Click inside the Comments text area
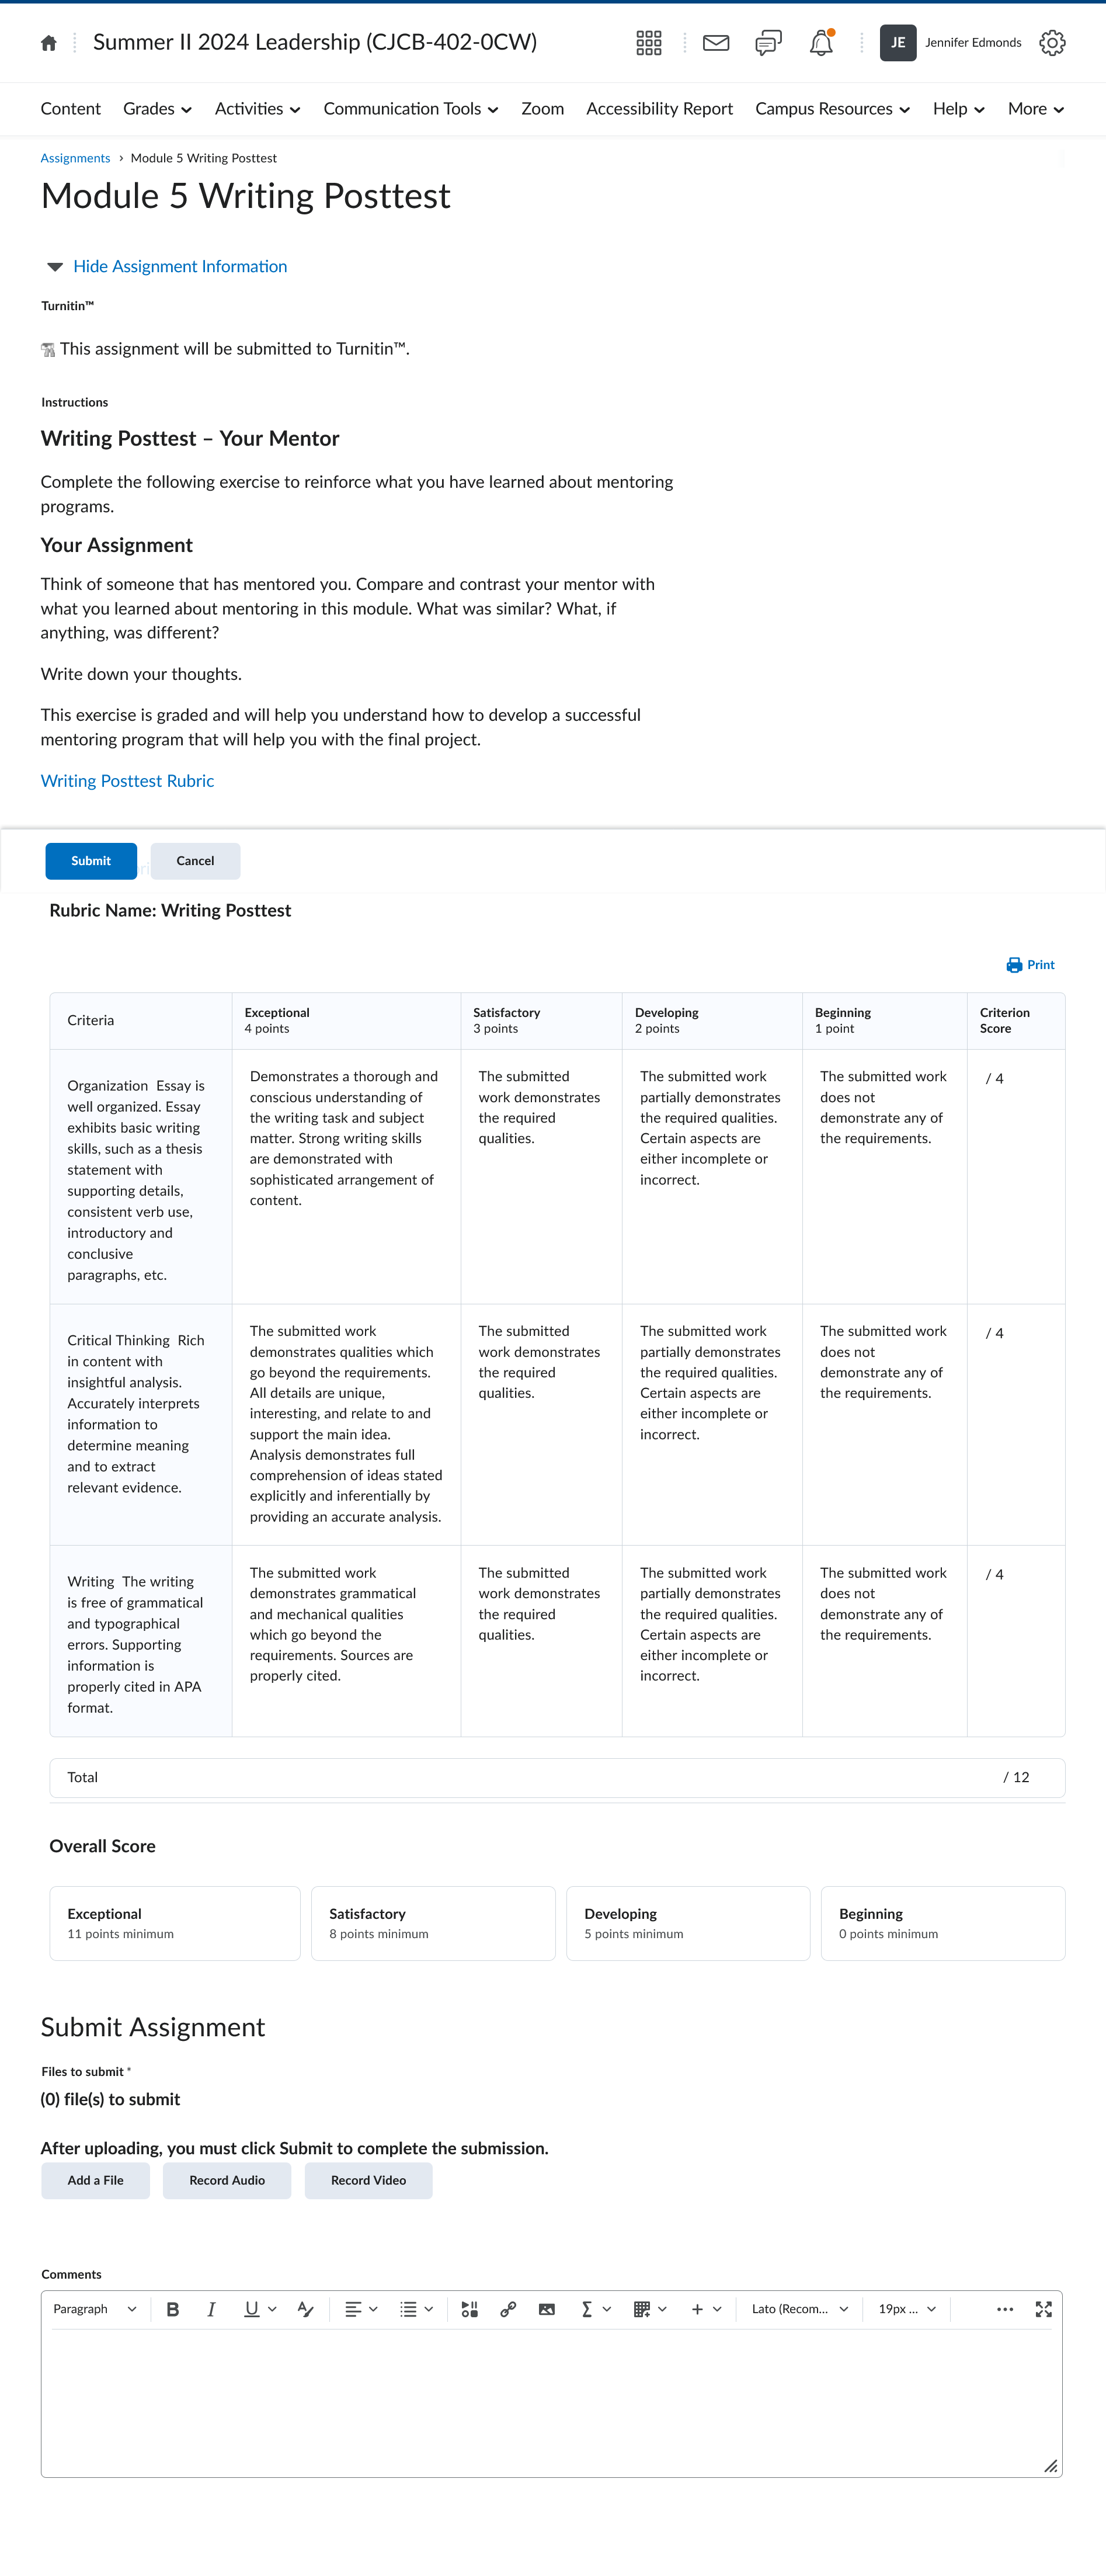The height and width of the screenshot is (2576, 1106). tap(551, 2401)
